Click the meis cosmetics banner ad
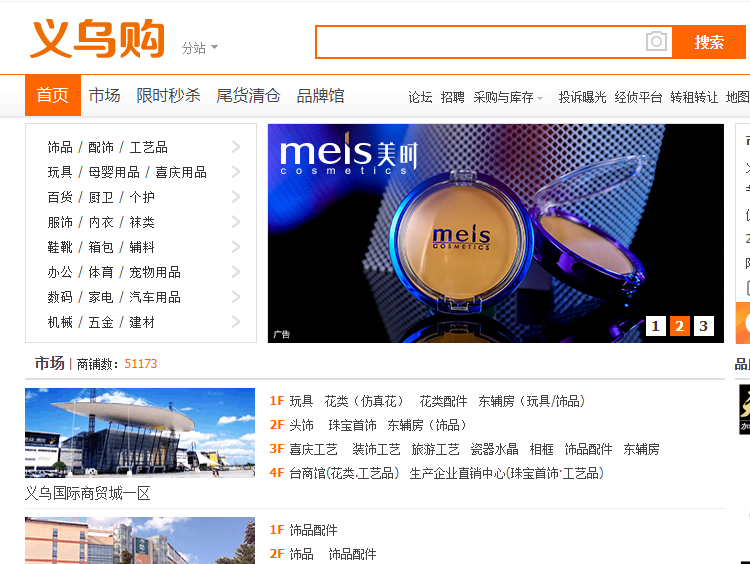Image resolution: width=750 pixels, height=564 pixels. coord(496,233)
